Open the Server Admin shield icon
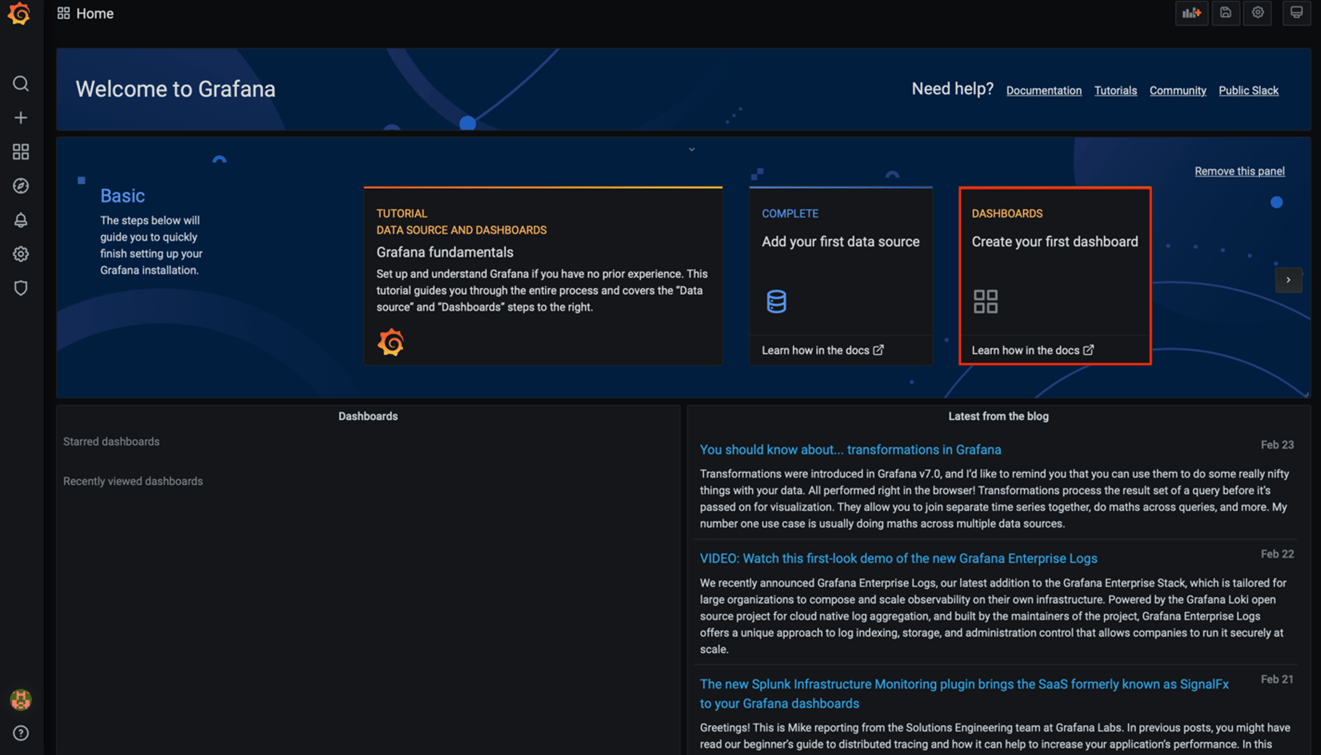This screenshot has height=755, width=1321. (20, 288)
